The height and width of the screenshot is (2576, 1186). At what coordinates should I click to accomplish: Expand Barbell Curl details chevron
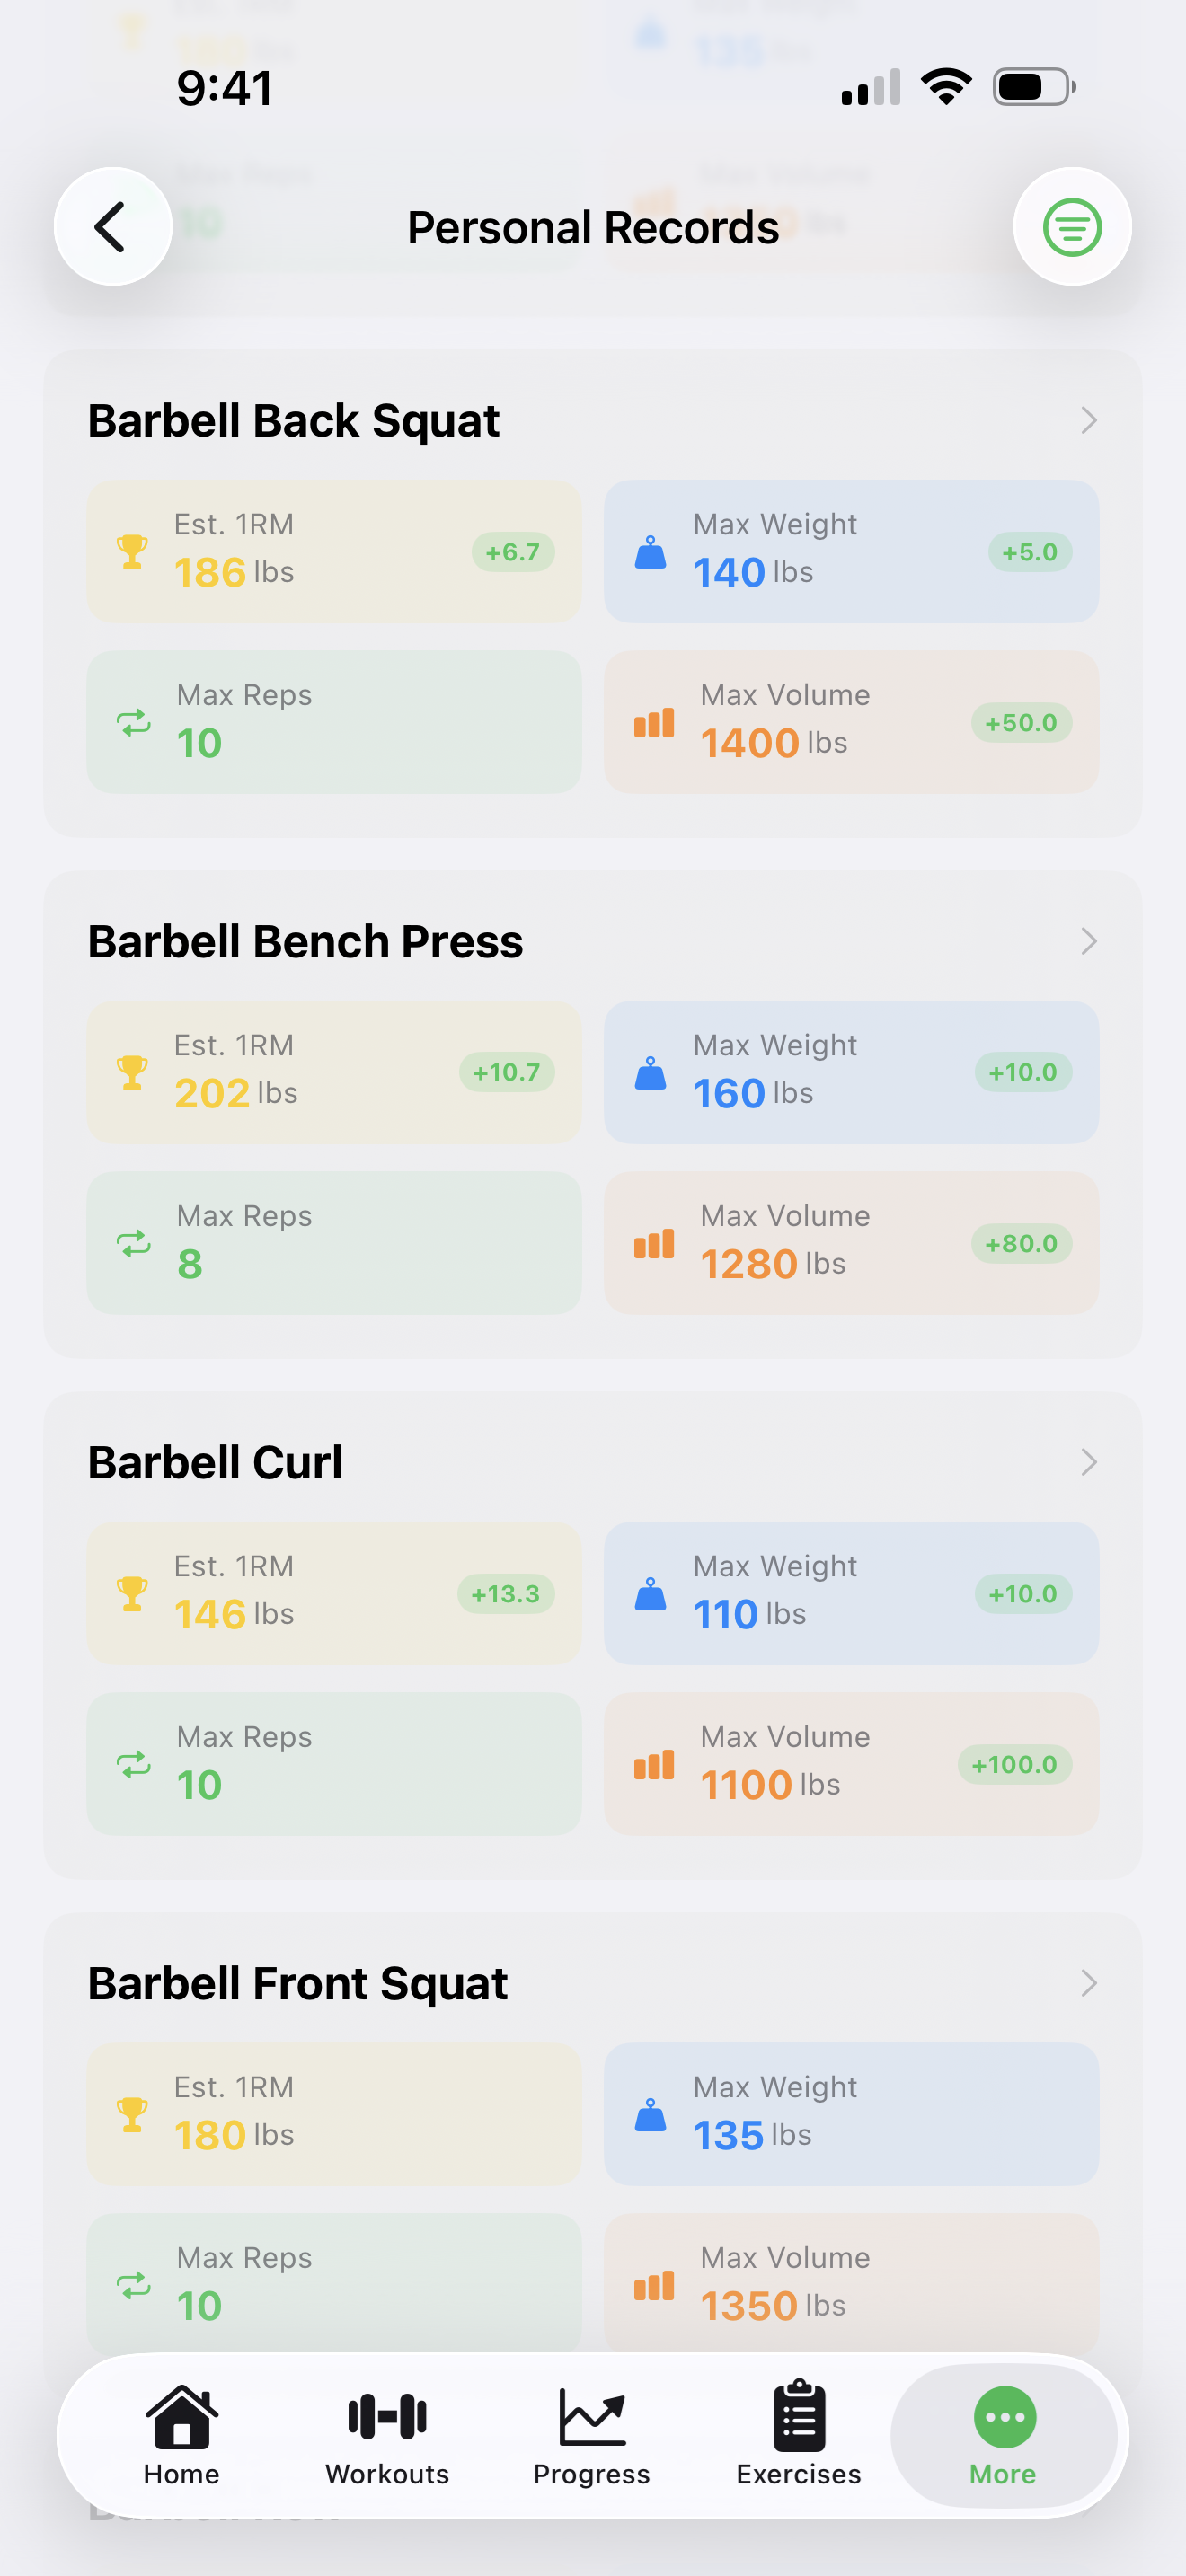[x=1088, y=1462]
